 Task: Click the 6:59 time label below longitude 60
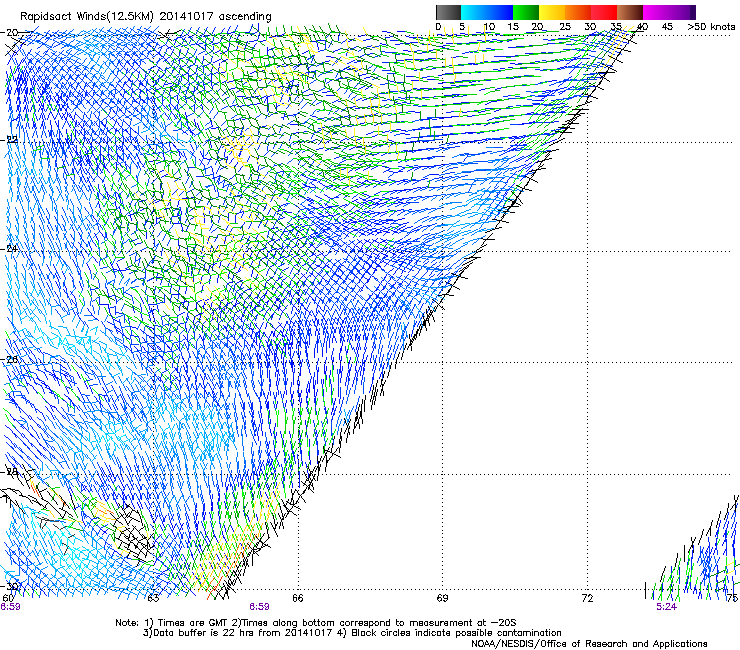click(x=10, y=607)
